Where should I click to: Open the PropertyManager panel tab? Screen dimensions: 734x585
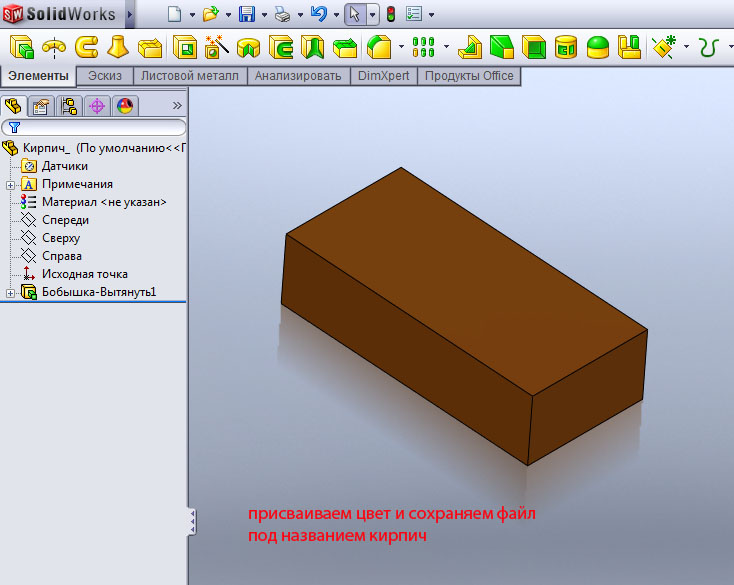pos(41,105)
